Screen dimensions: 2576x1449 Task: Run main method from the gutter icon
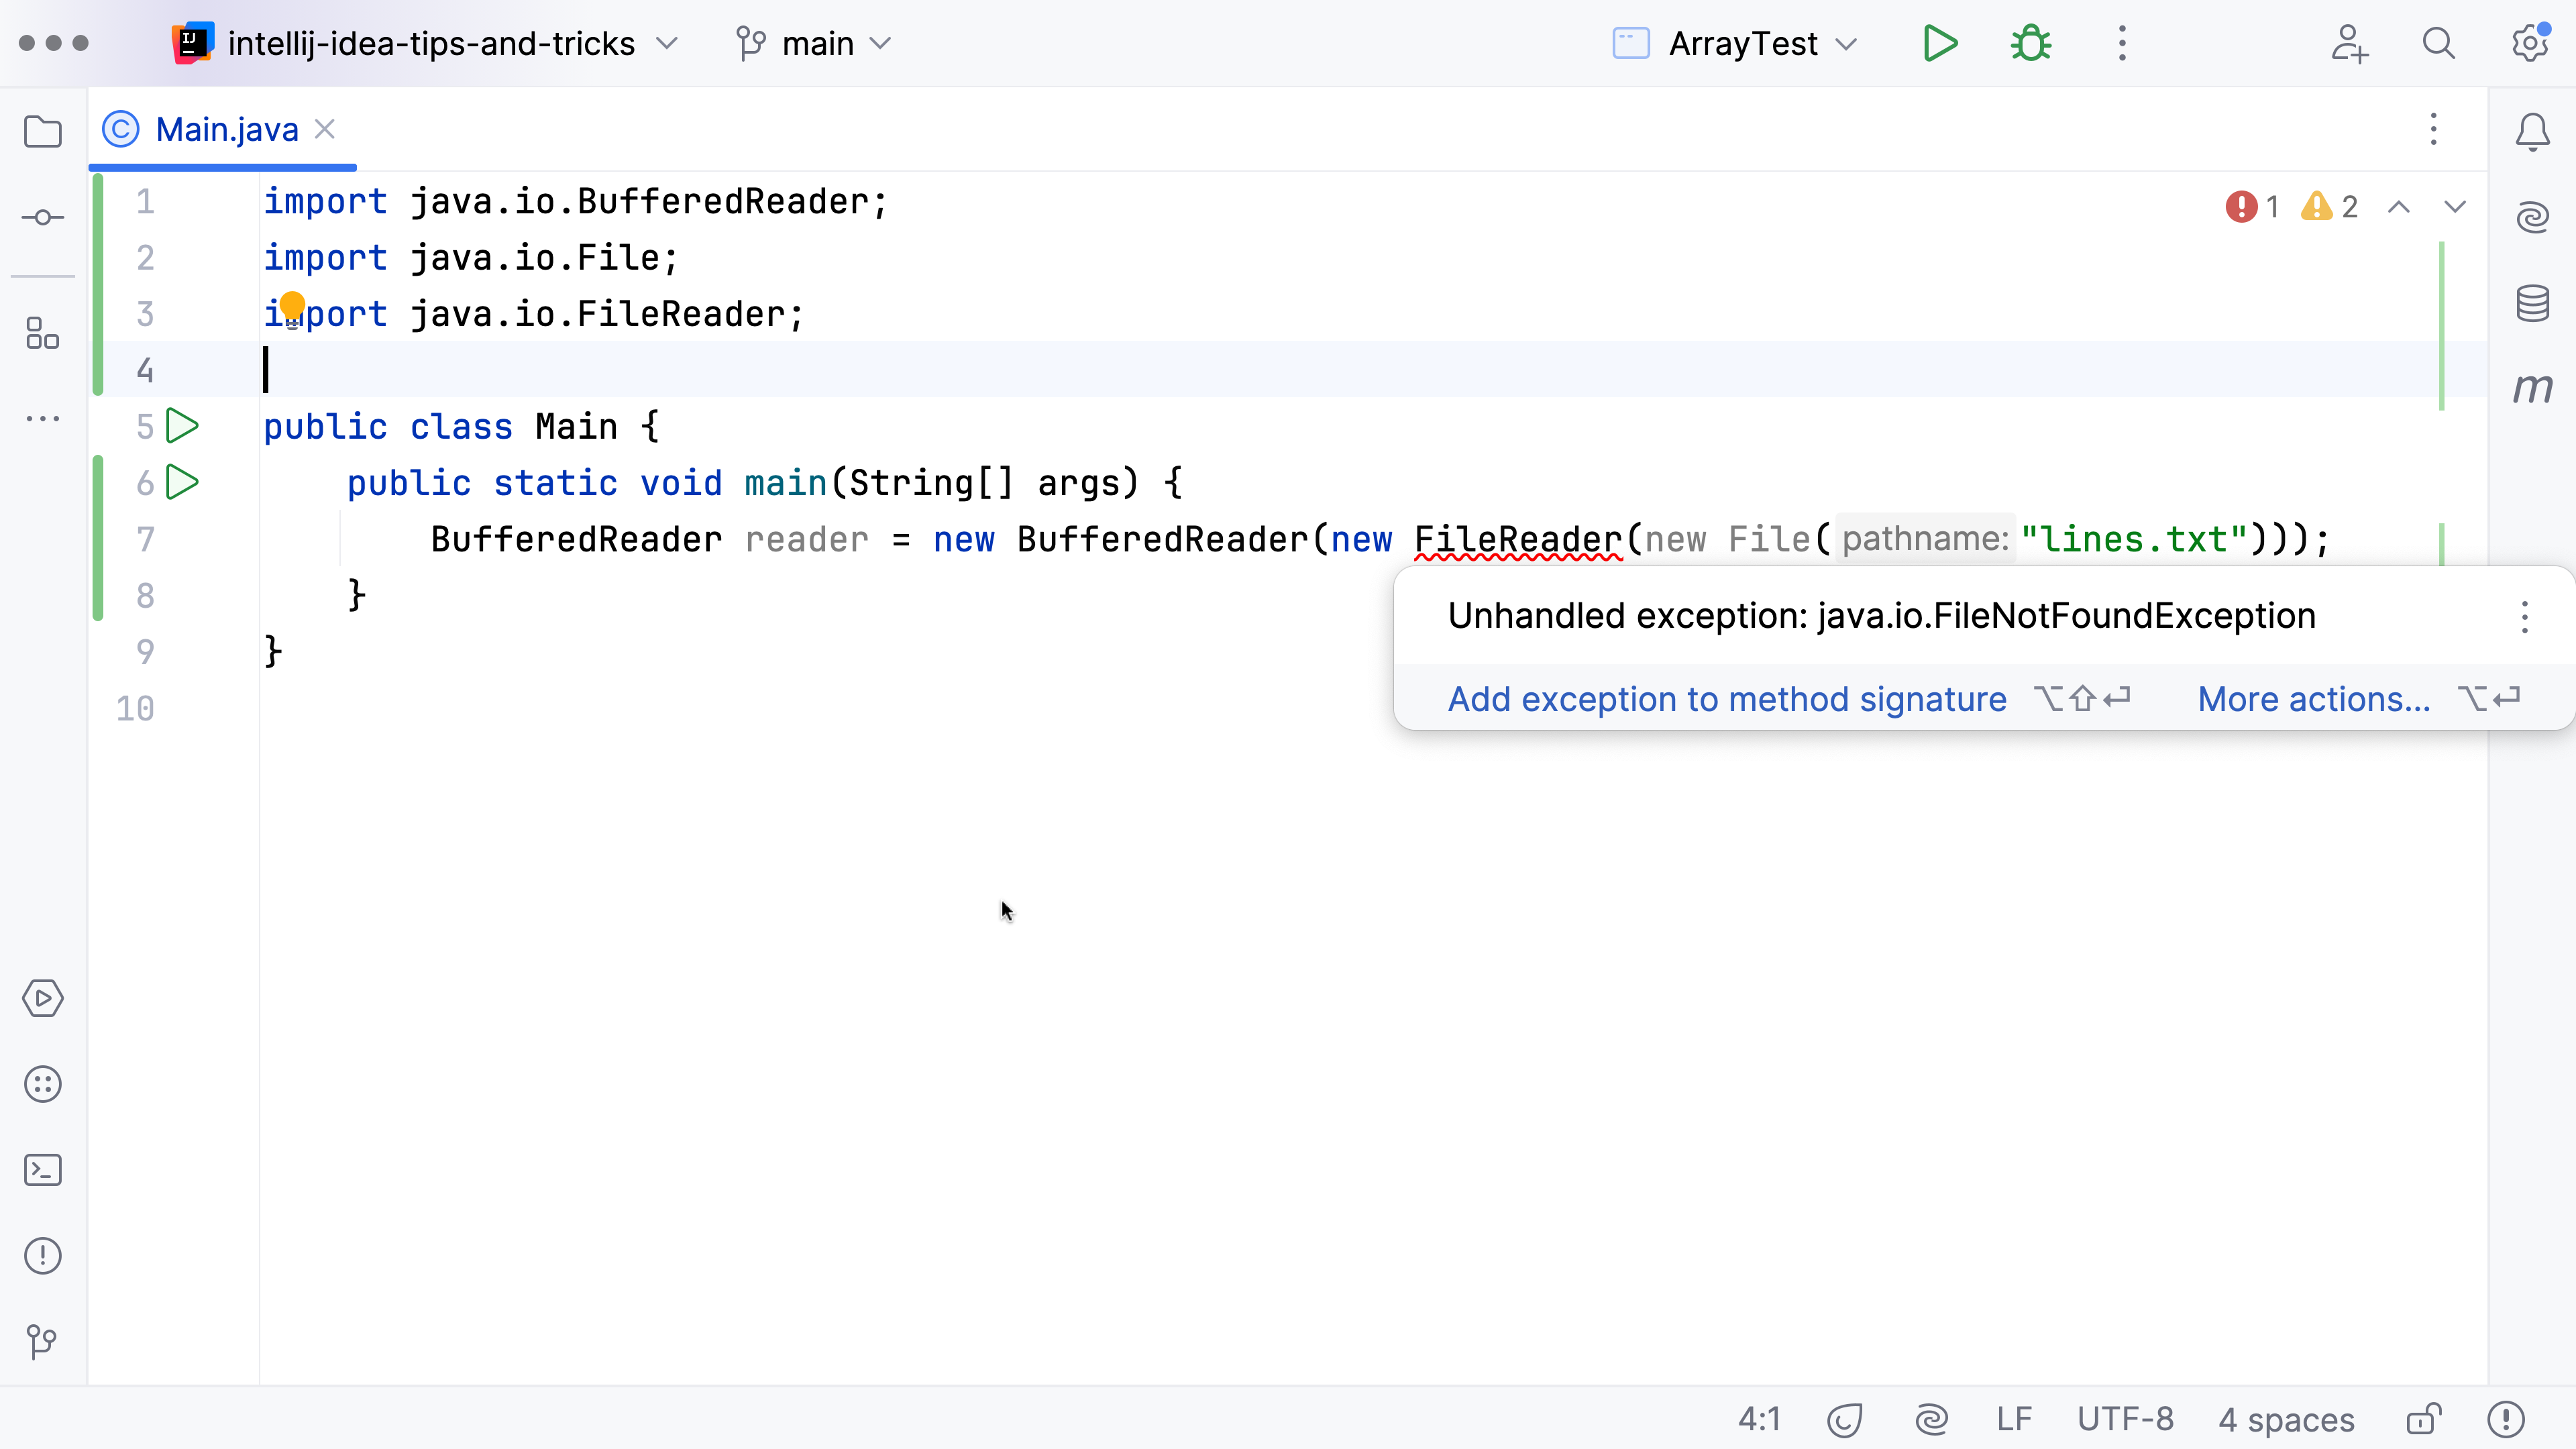182,482
